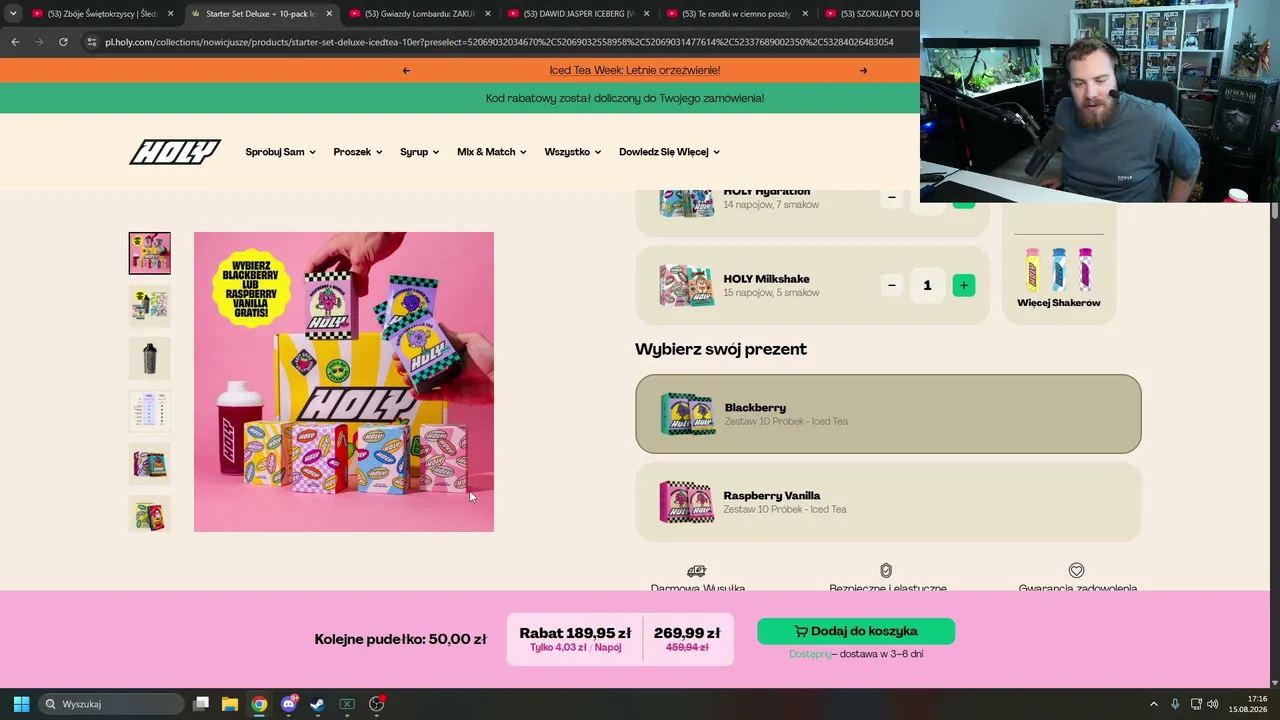Expand the Mix & Match menu
1280x720 pixels.
coord(492,152)
